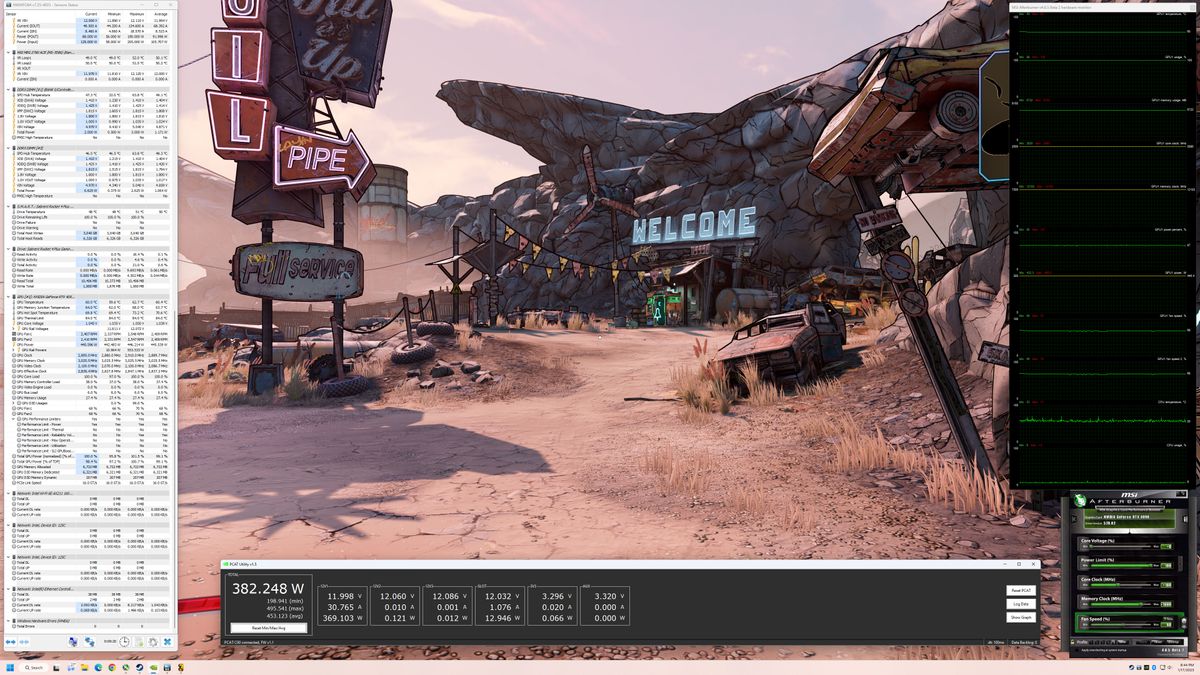Image resolution: width=1200 pixels, height=675 pixels.
Task: Open Task View from taskbar
Action: 56,668
